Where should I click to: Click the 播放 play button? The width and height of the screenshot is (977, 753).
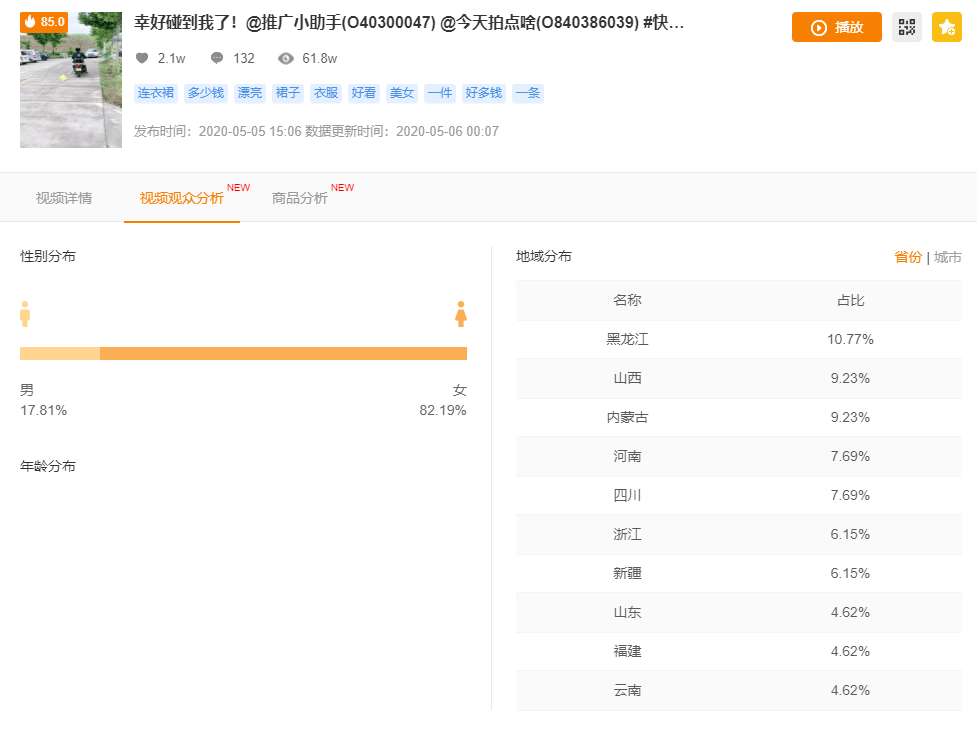point(836,27)
